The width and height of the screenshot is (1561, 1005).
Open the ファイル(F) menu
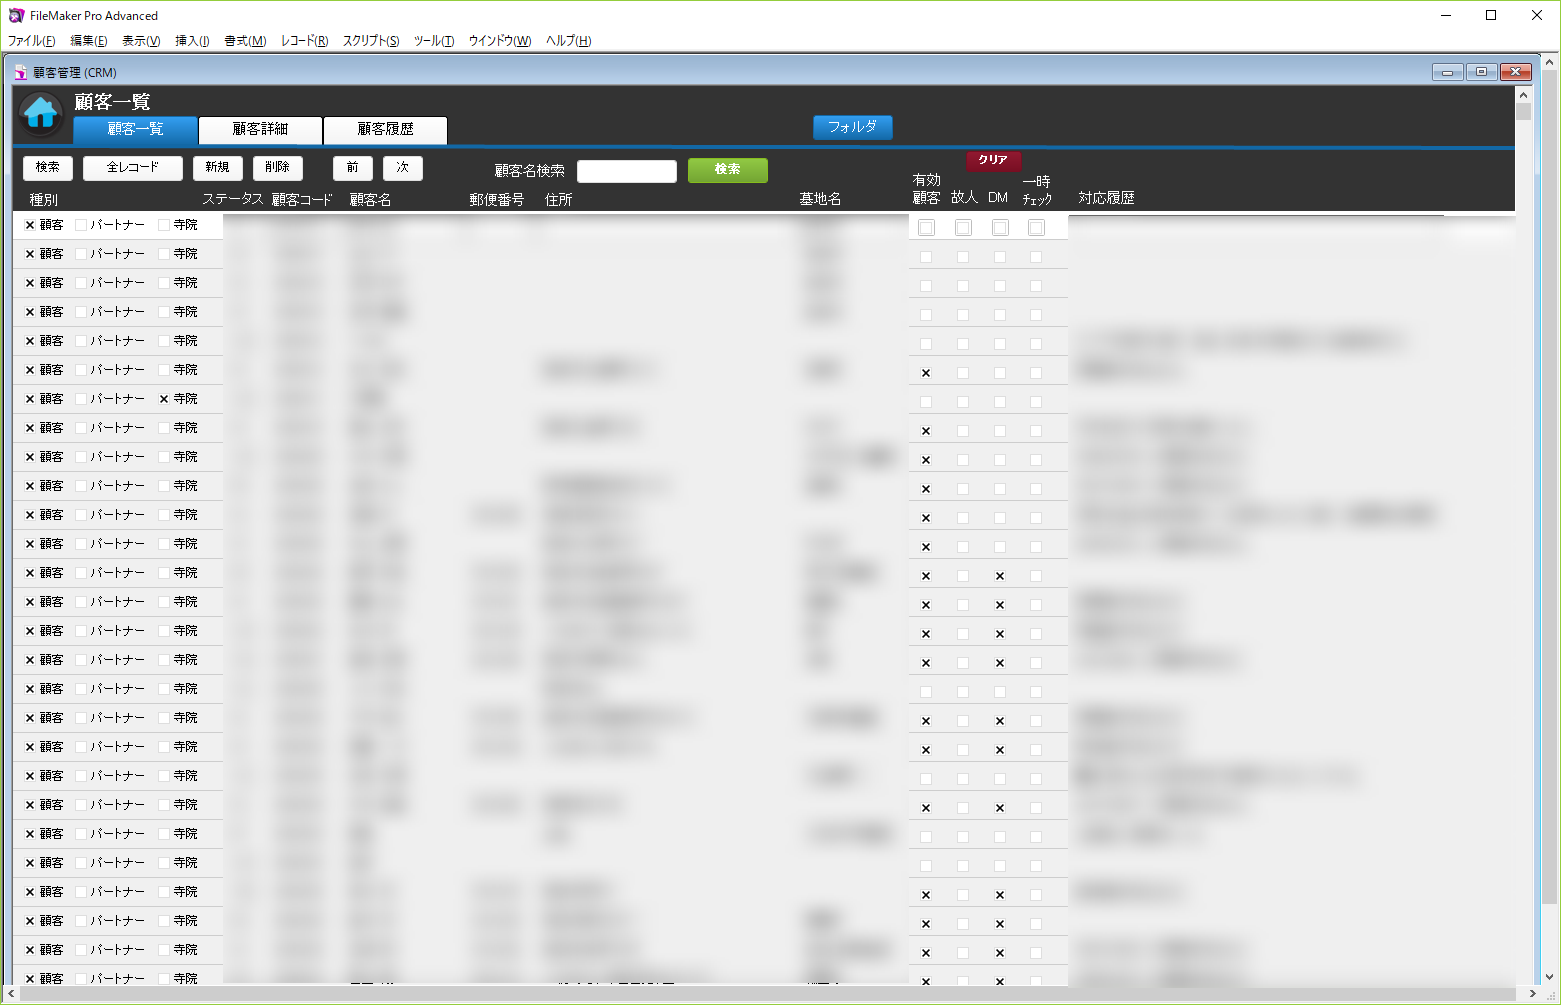32,41
